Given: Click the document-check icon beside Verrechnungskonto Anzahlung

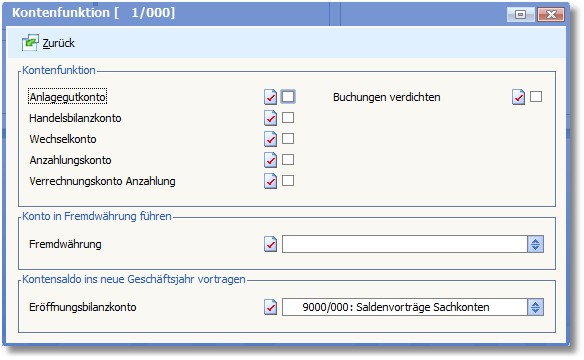Looking at the screenshot, I should (270, 181).
